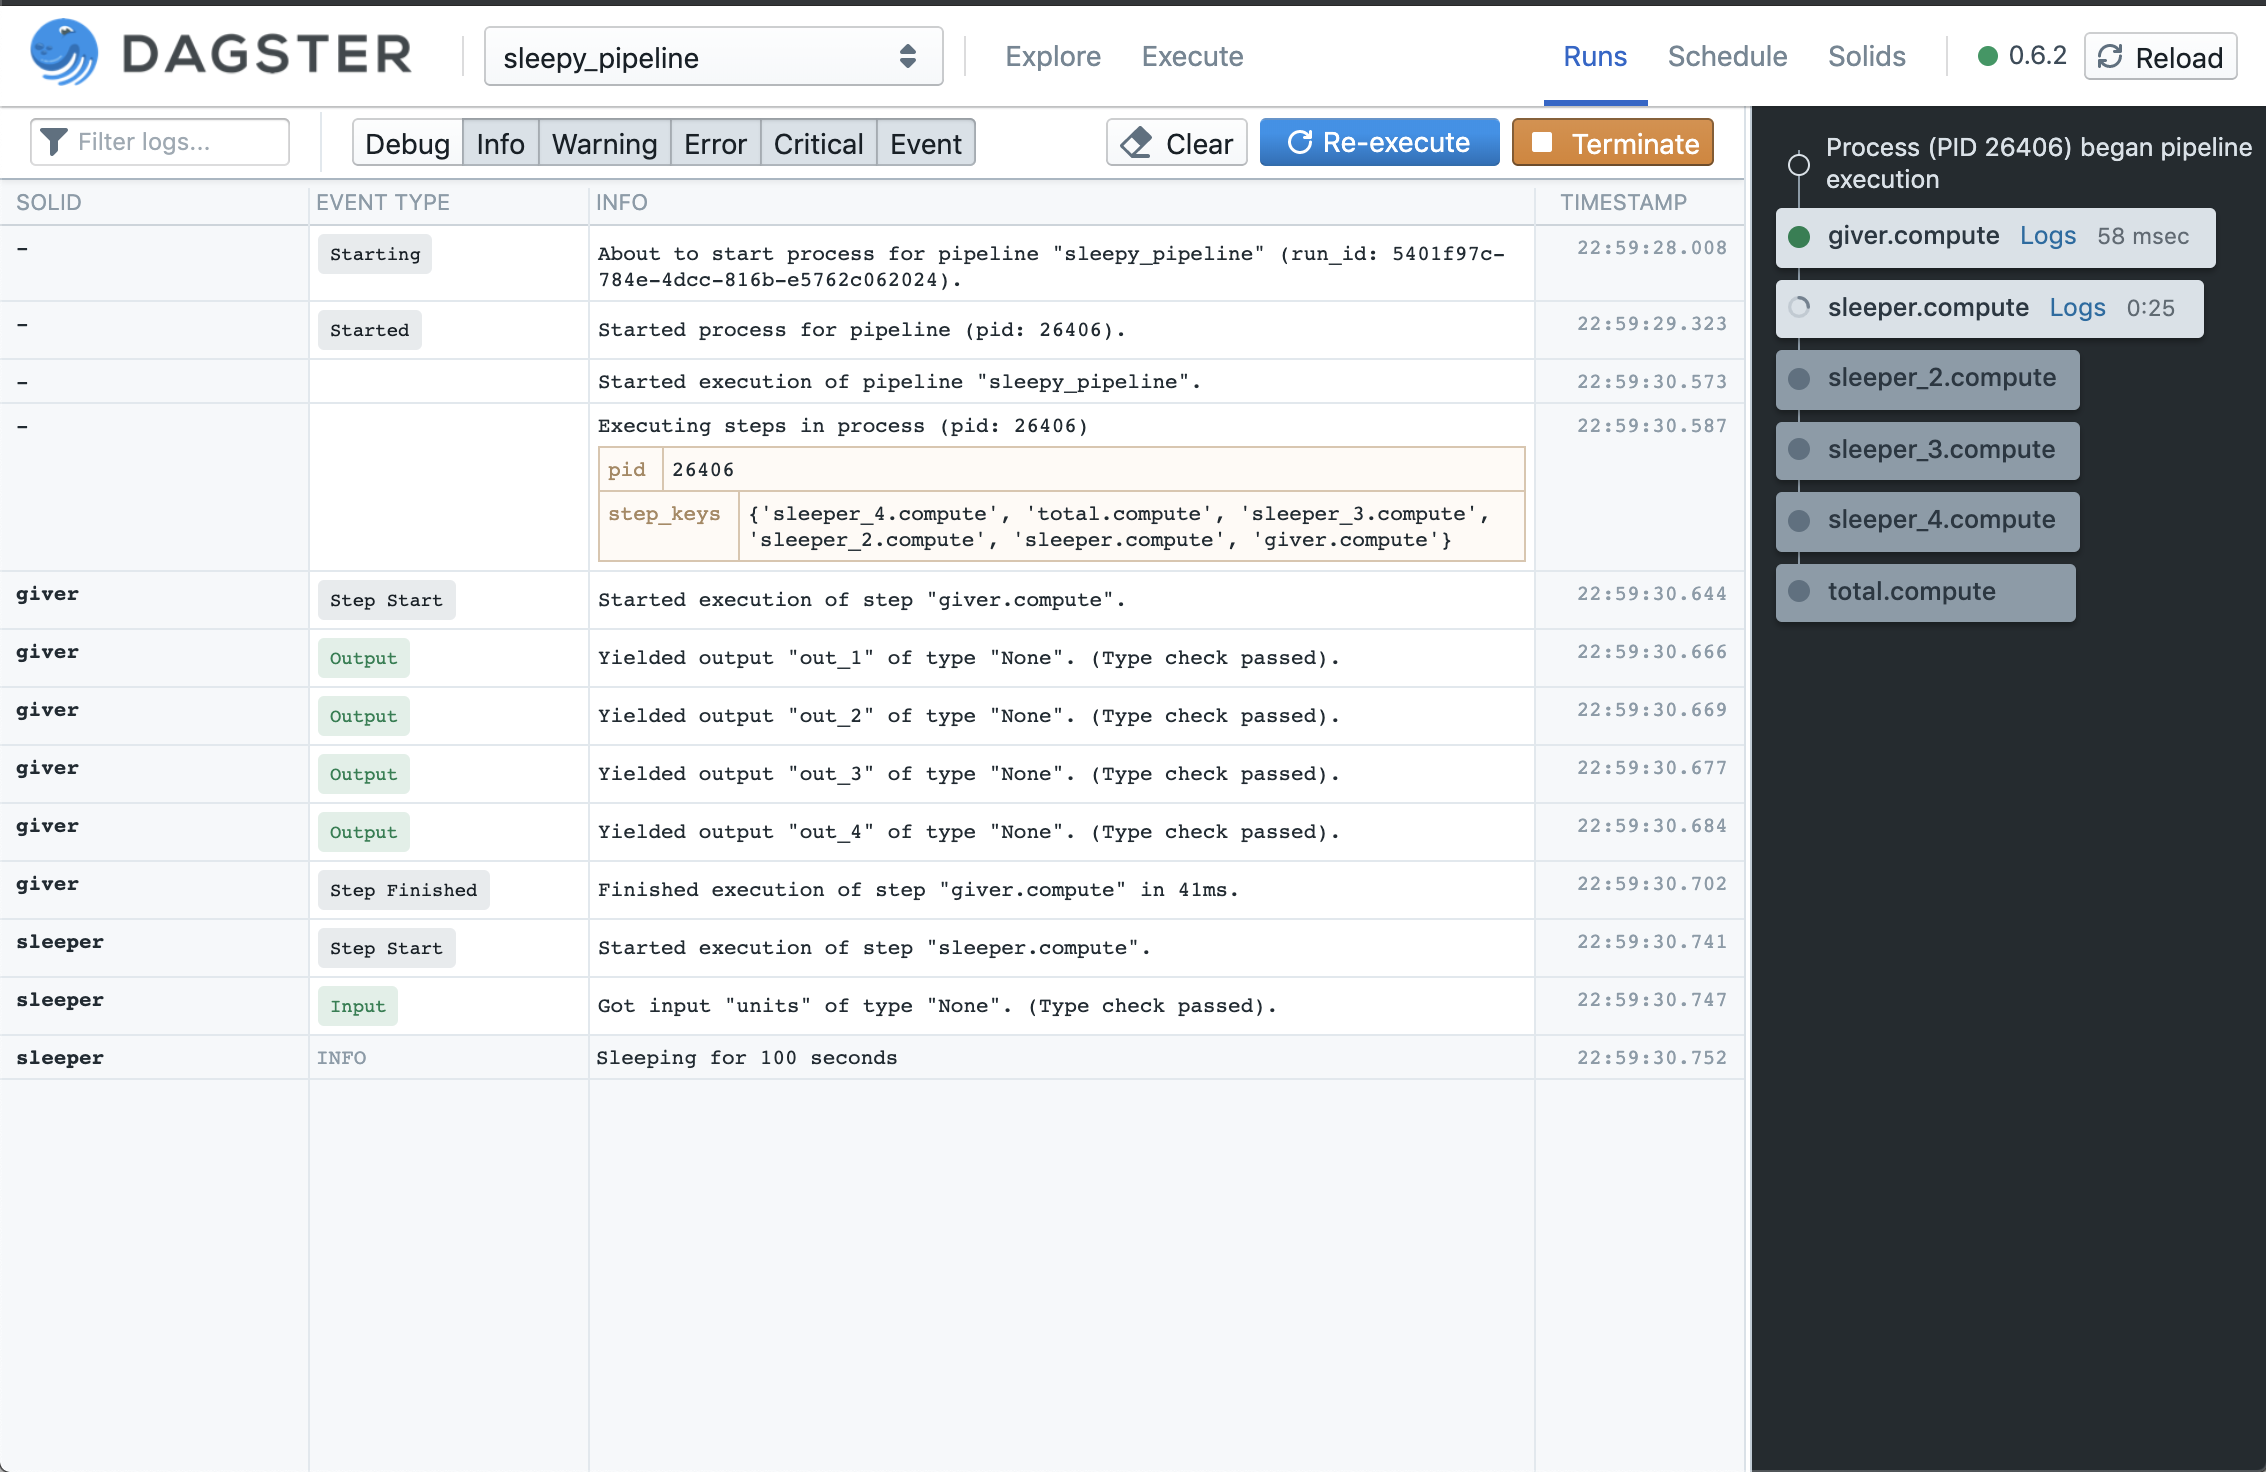The width and height of the screenshot is (2266, 1472).
Task: Click the pid 26406 metadata value
Action: [703, 469]
